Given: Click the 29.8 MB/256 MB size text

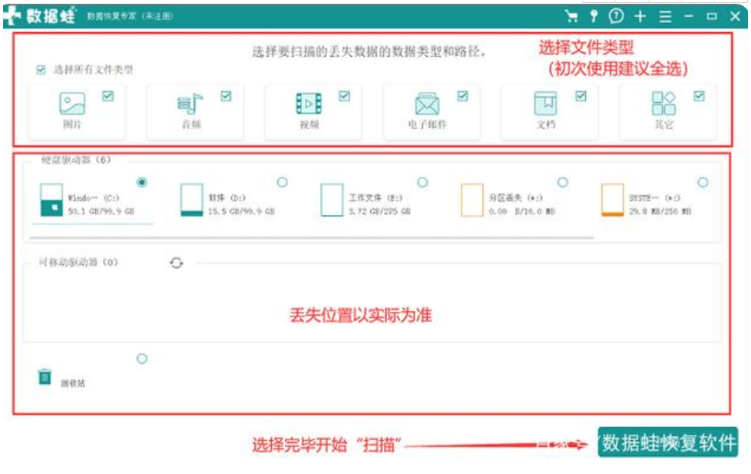Looking at the screenshot, I should tap(660, 211).
